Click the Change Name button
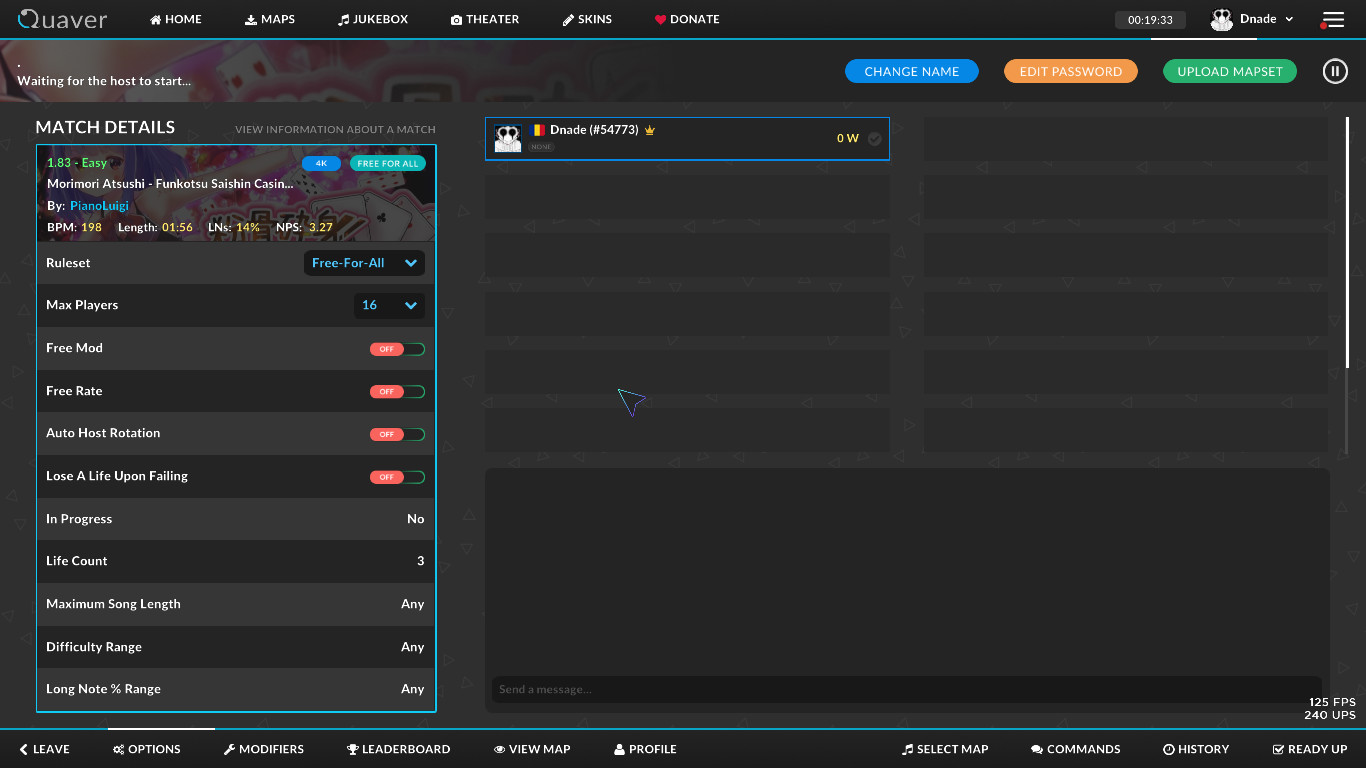The height and width of the screenshot is (768, 1366). pyautogui.click(x=911, y=71)
